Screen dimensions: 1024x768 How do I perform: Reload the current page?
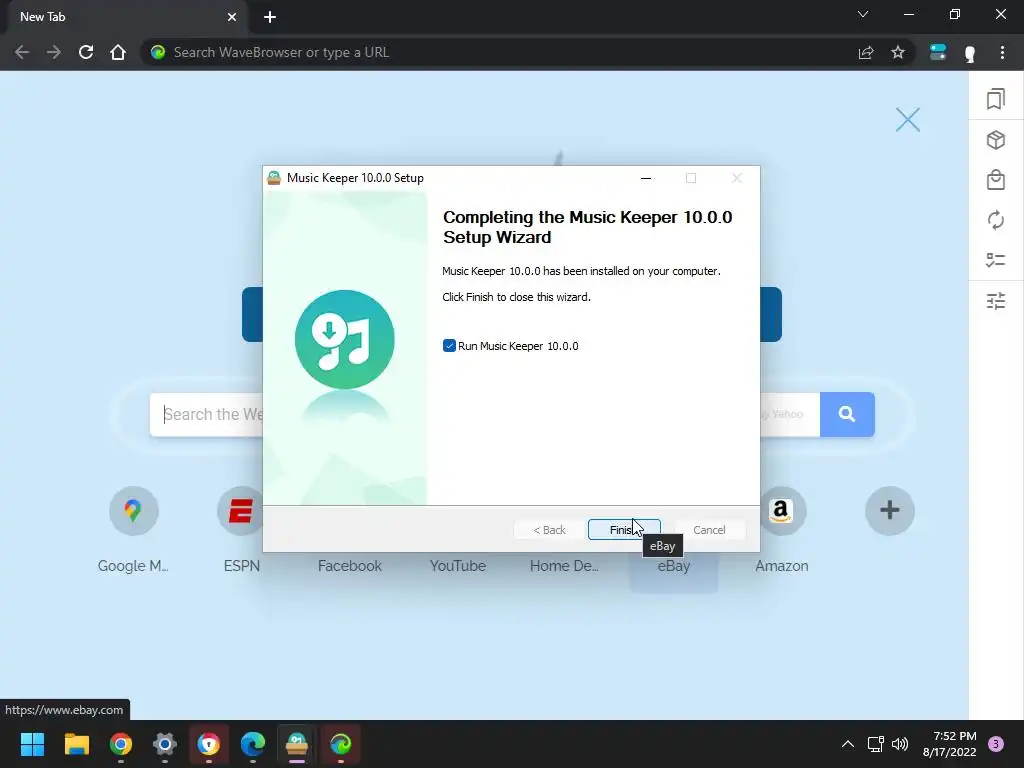(86, 52)
